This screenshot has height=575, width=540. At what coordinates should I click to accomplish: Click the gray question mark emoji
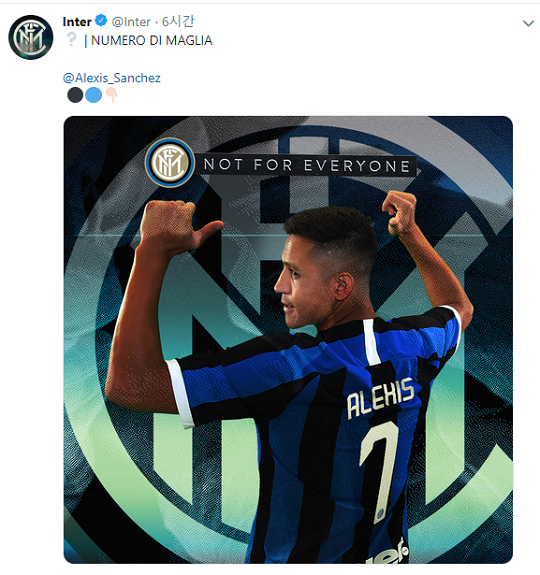point(71,39)
